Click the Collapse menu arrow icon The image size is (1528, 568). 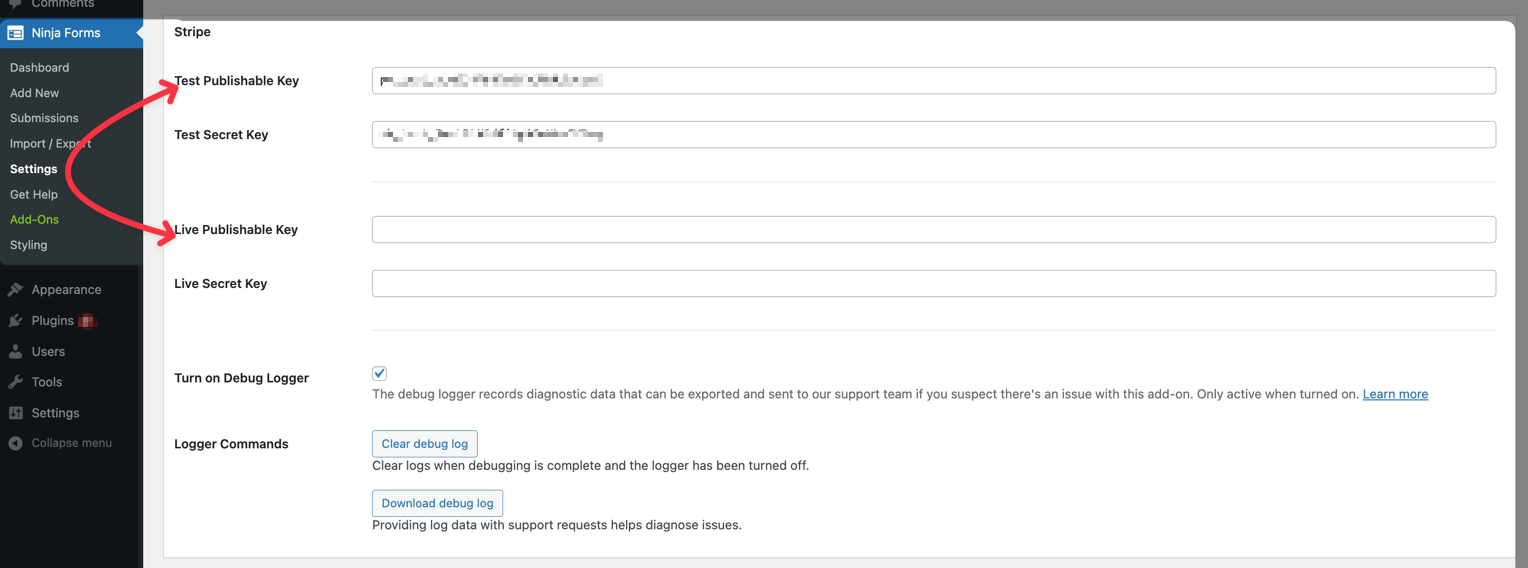click(x=15, y=443)
